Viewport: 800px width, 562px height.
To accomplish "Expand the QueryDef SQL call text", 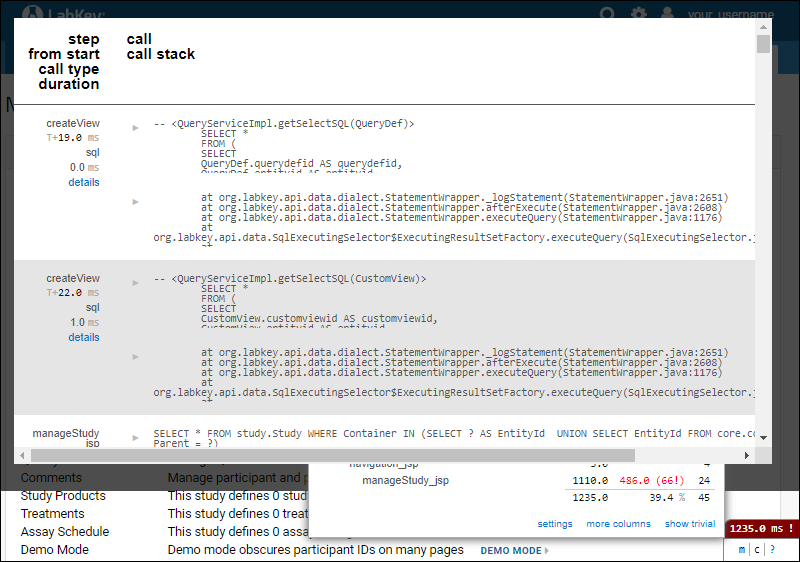I will pyautogui.click(x=135, y=127).
